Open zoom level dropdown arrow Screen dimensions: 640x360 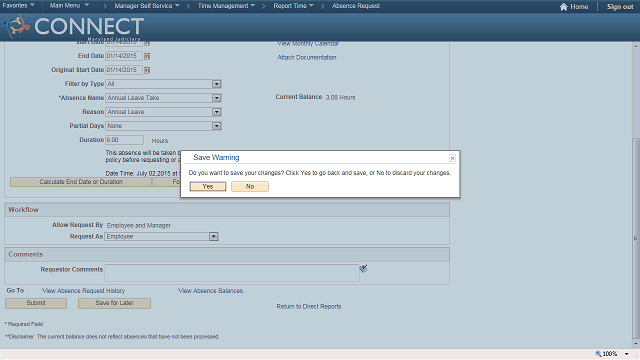click(627, 354)
